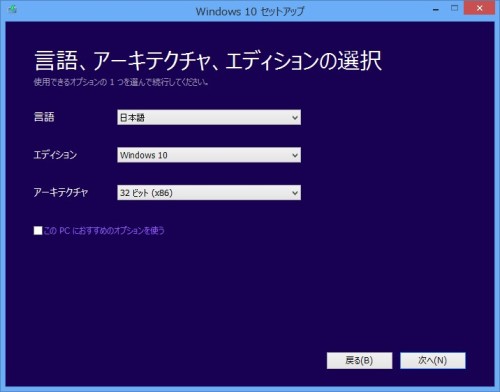500x392 pixels.
Task: Click the 使用できるオプションの 1 つを選んで instruction text
Action: pos(121,82)
